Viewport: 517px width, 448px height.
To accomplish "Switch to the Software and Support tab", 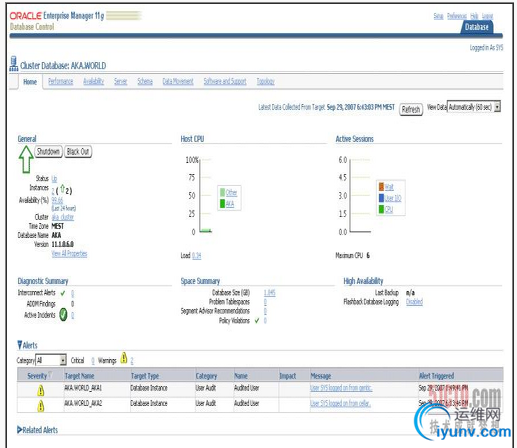I will [x=225, y=81].
